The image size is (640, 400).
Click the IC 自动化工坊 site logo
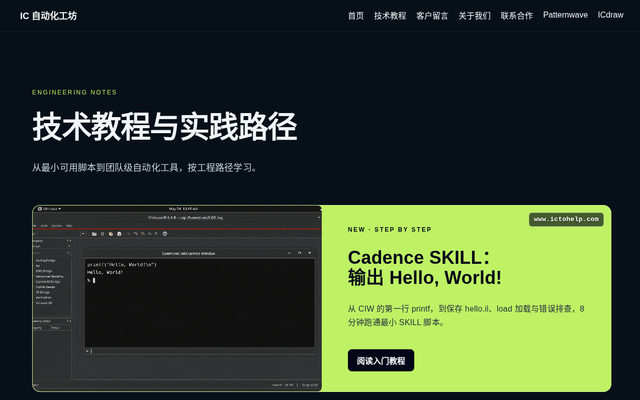48,16
